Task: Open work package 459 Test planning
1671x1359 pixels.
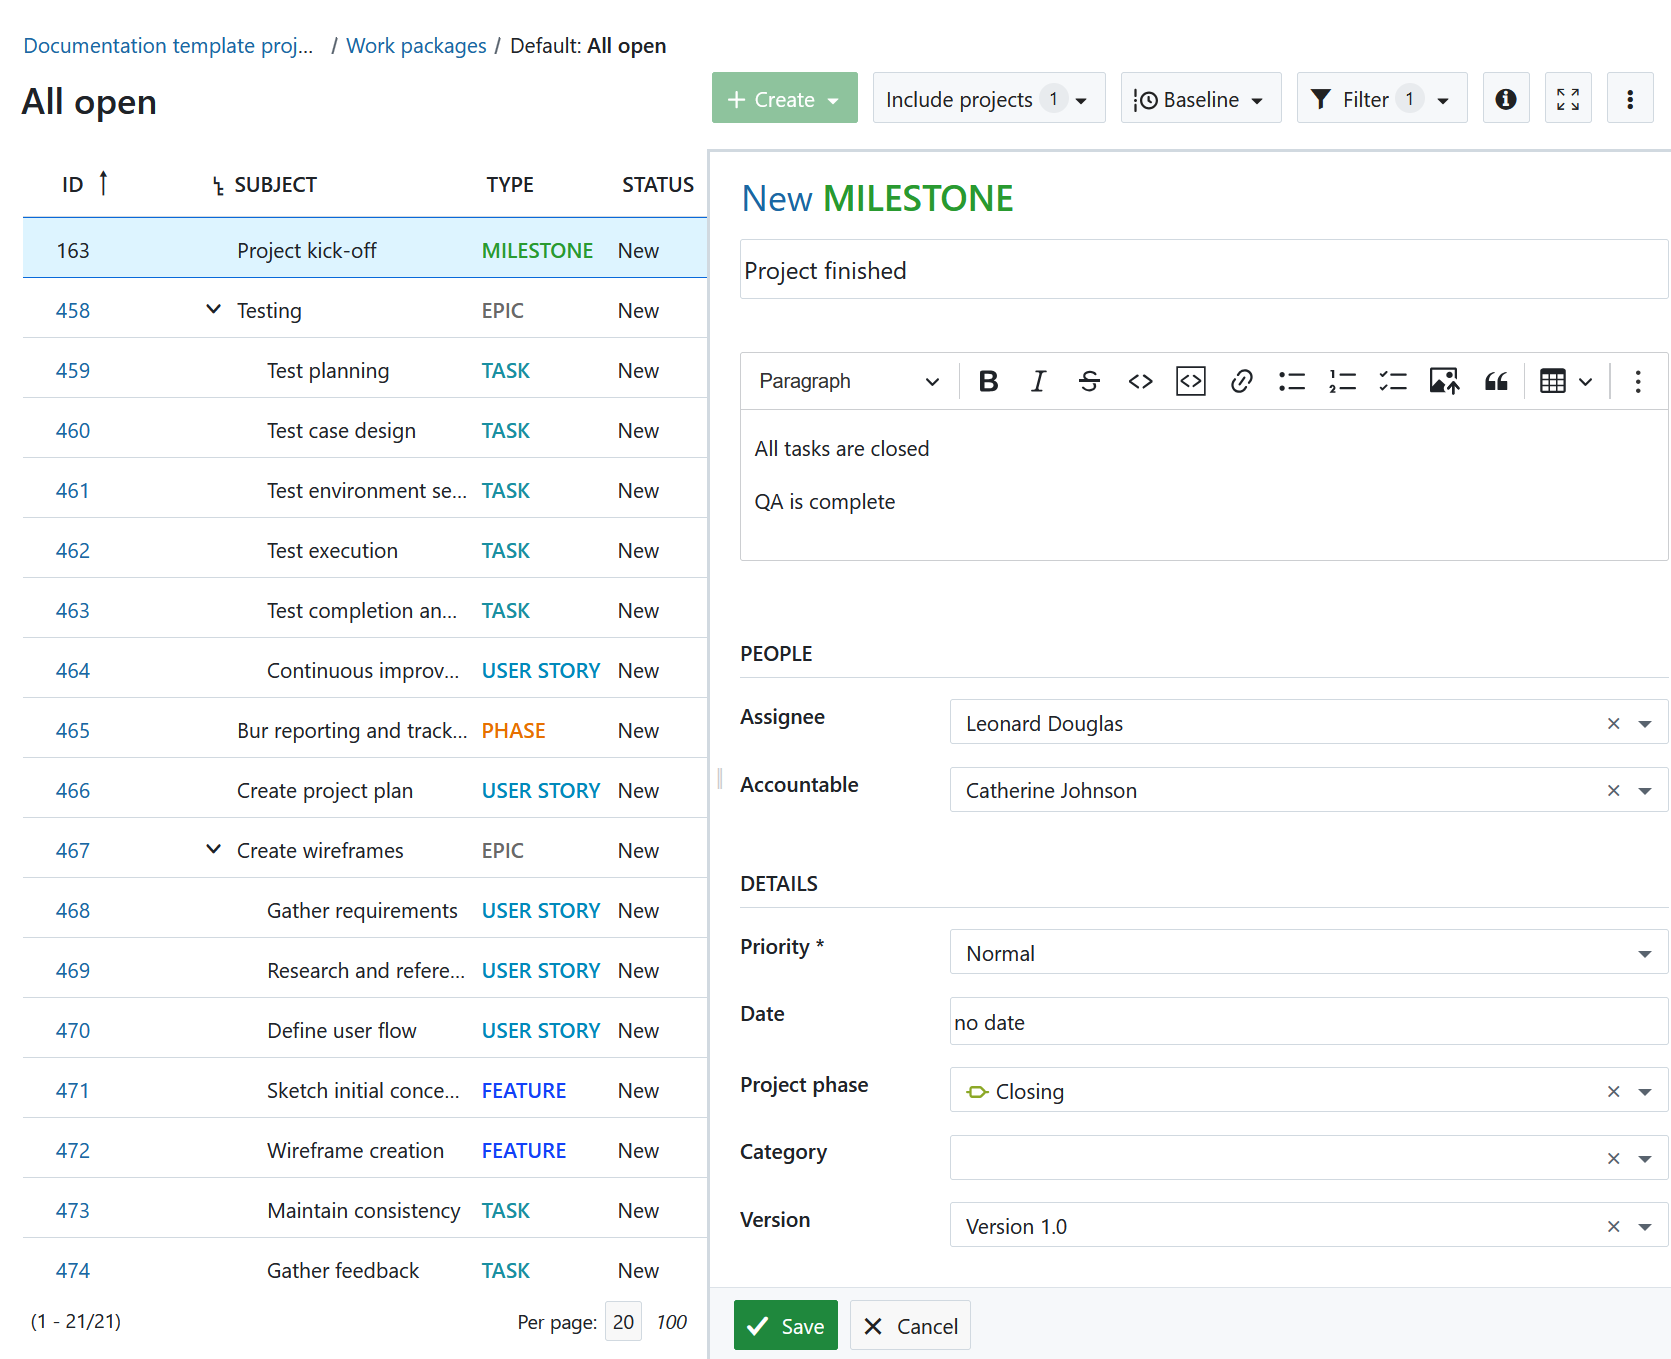Action: 72,370
